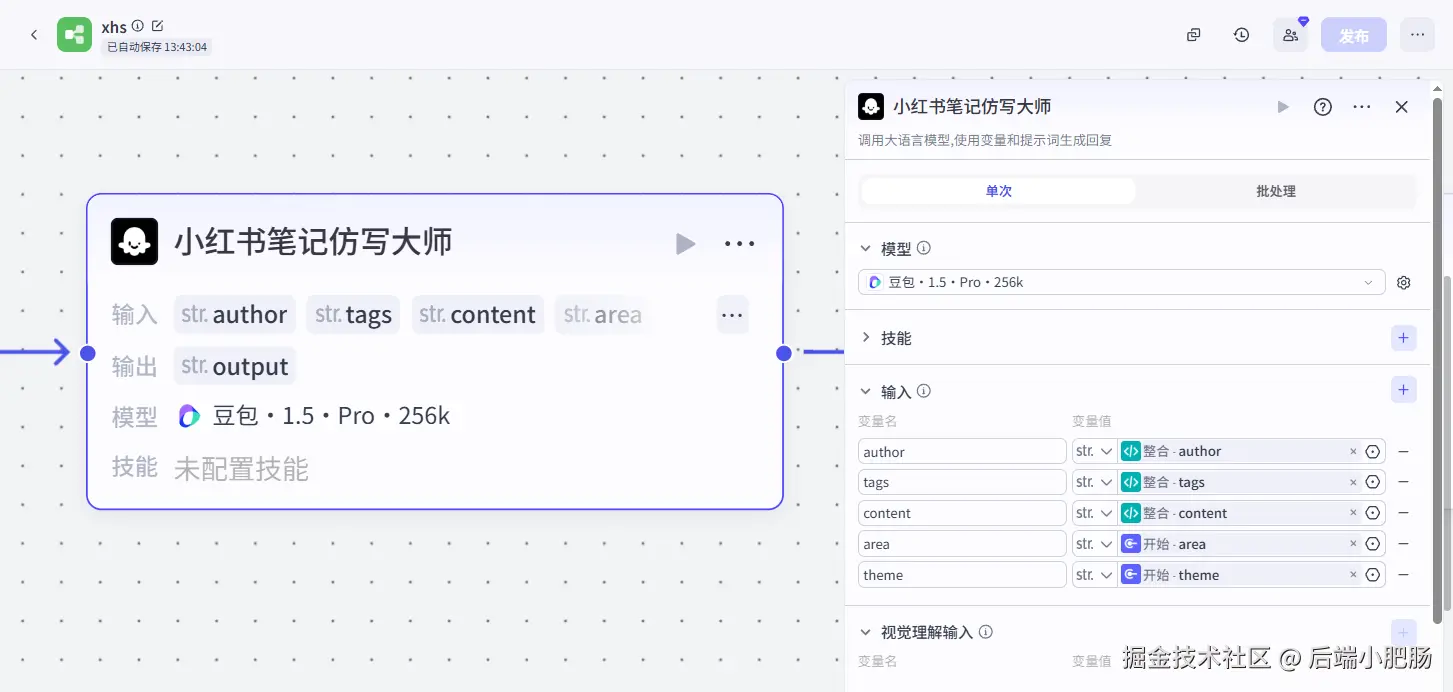Add a skill with the plus button
The width and height of the screenshot is (1453, 692).
coord(1404,338)
